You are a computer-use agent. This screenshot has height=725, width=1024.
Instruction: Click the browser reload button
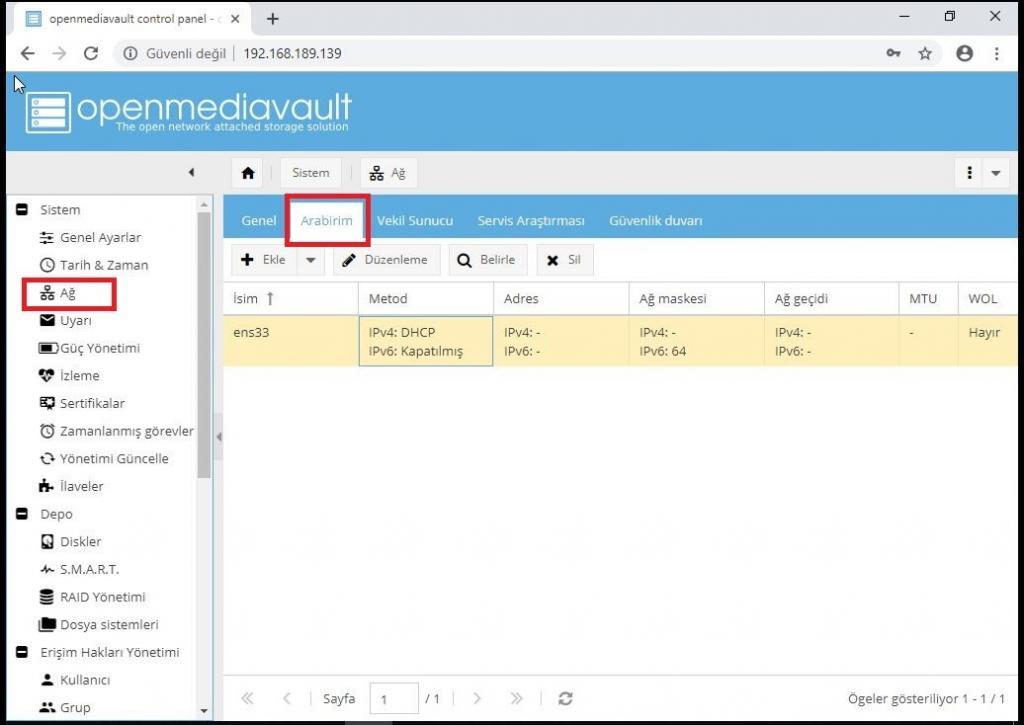click(x=91, y=54)
